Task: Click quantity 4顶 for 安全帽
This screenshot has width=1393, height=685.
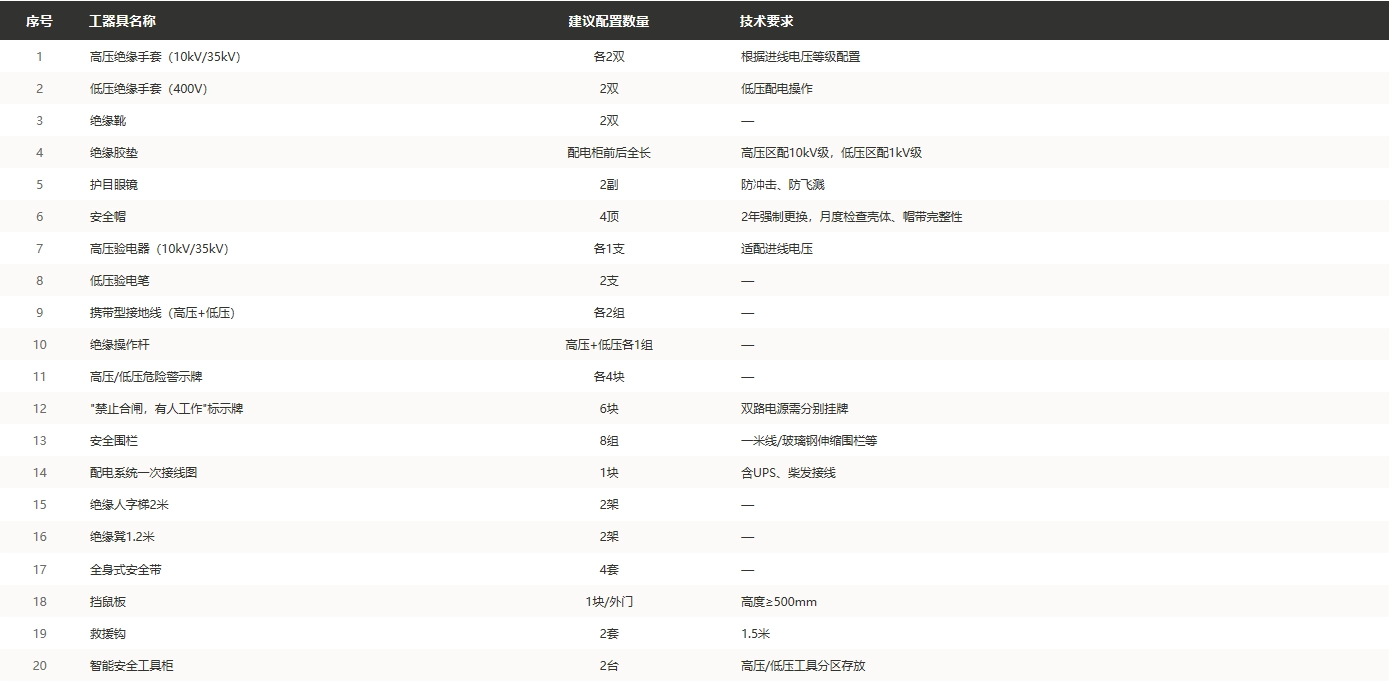Action: (x=609, y=217)
